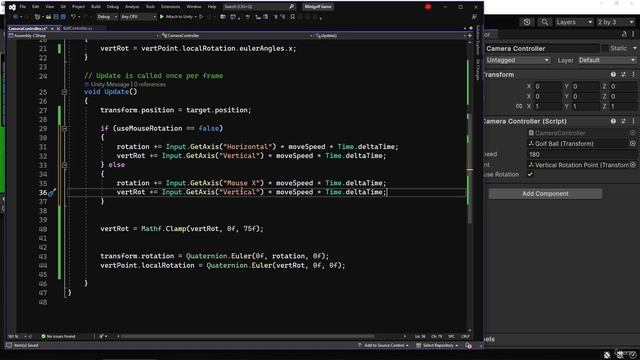This screenshot has height=360, width=640.
Task: Open the Default layer dropdown
Action: coord(607,60)
